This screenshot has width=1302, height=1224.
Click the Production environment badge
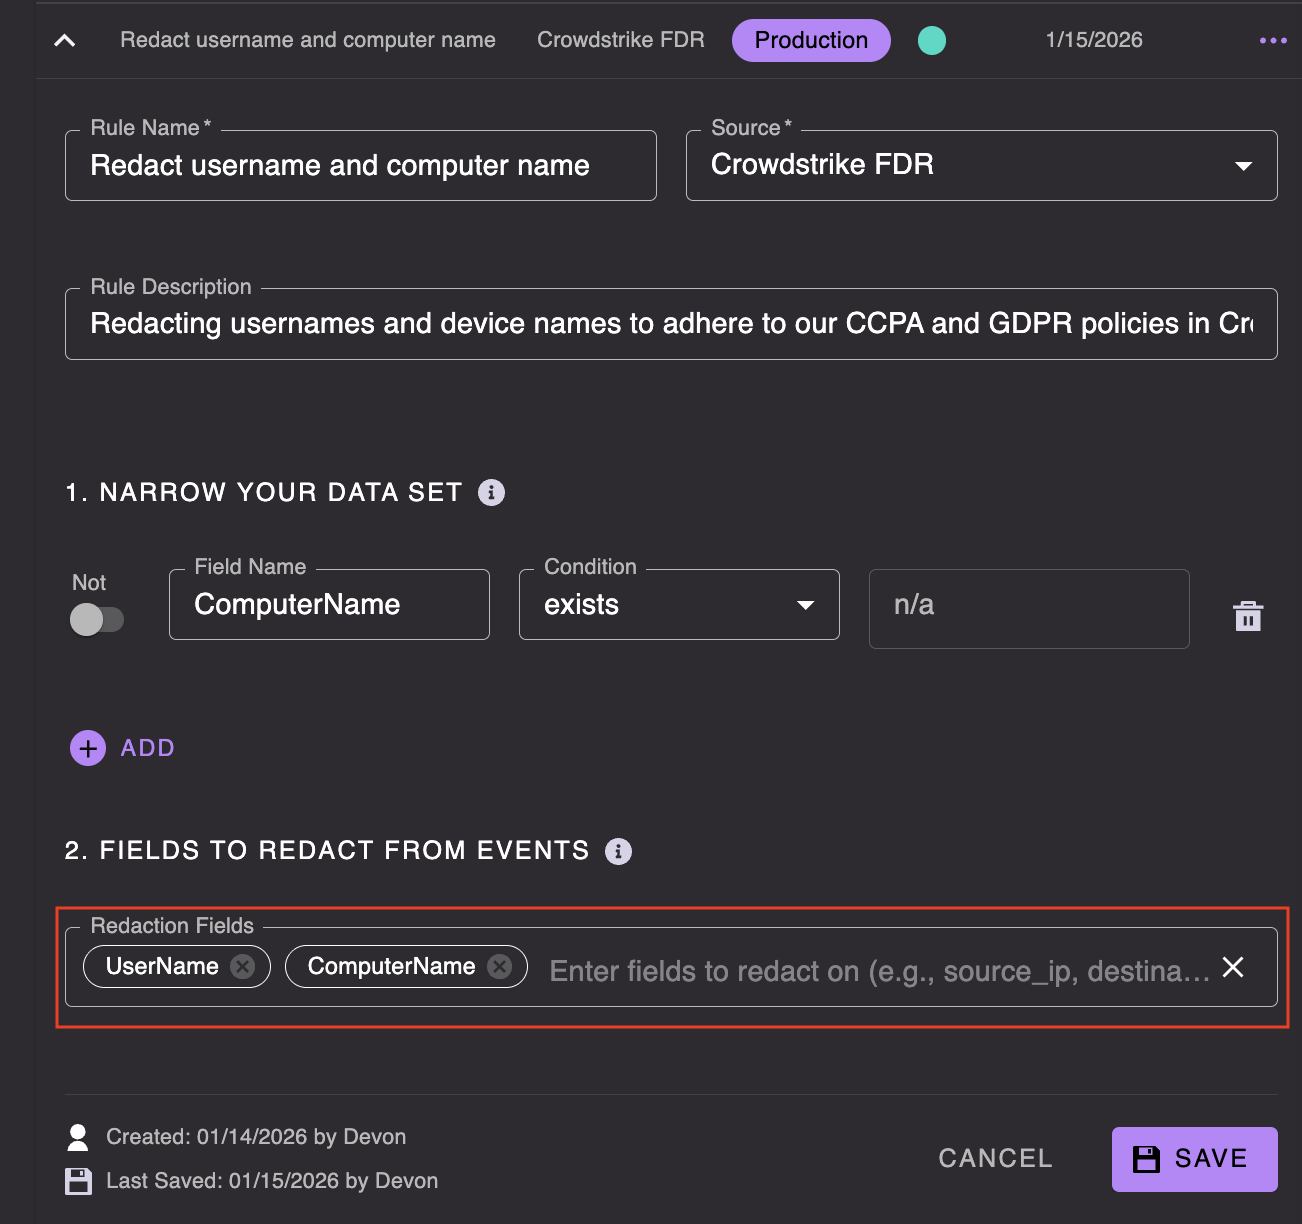coord(810,41)
